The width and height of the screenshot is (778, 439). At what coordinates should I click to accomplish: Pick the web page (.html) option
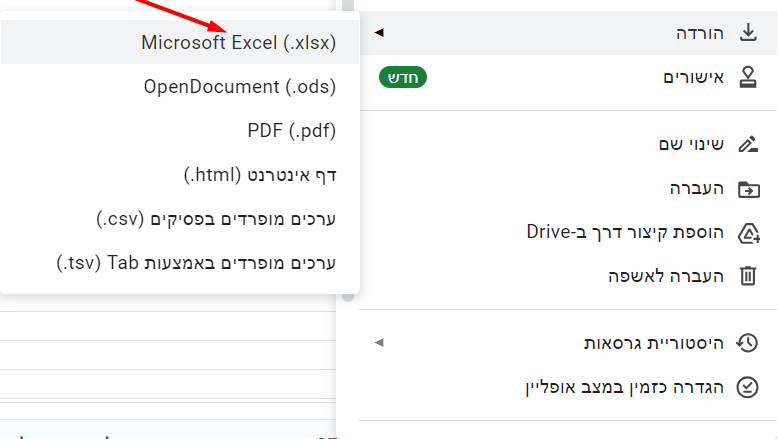(x=260, y=174)
